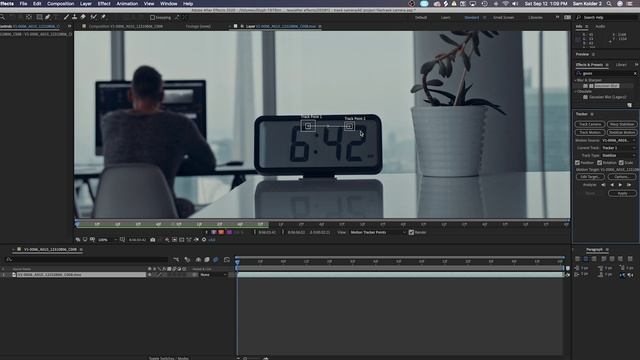The image size is (640, 360).
Task: Open the Layer menu
Action: 86,3
